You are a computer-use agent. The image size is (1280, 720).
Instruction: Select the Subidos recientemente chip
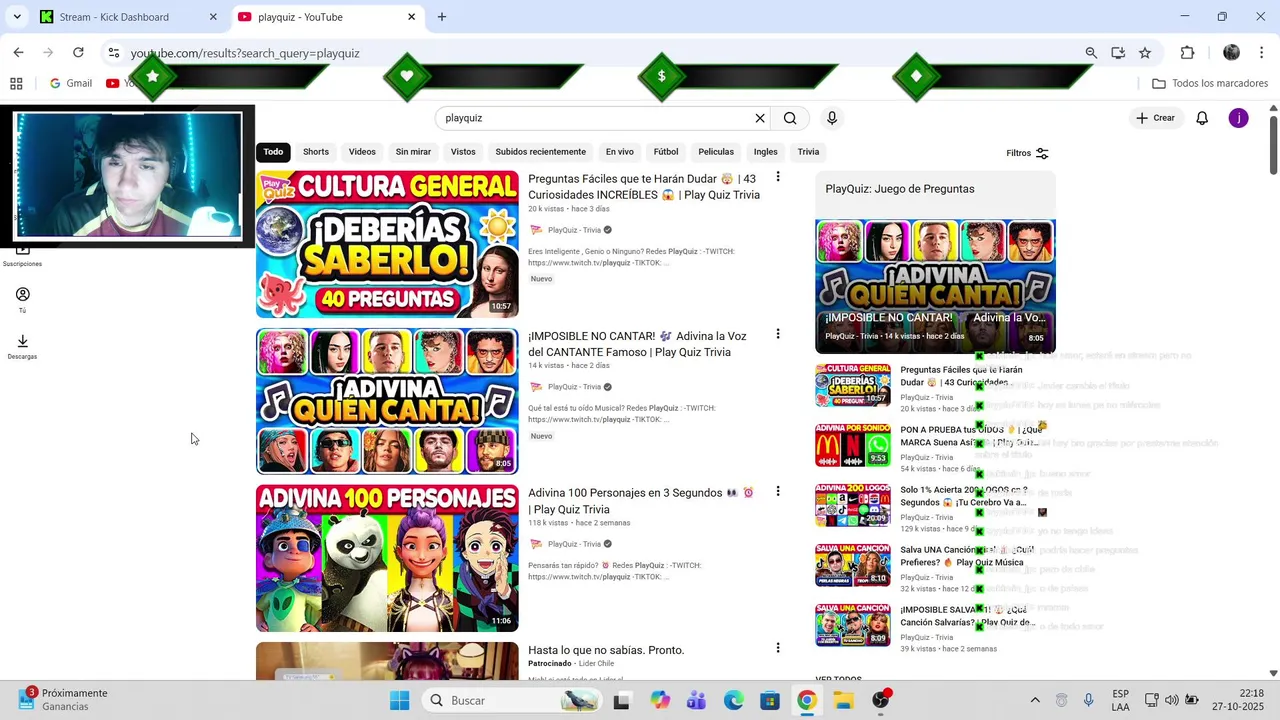[x=540, y=152]
